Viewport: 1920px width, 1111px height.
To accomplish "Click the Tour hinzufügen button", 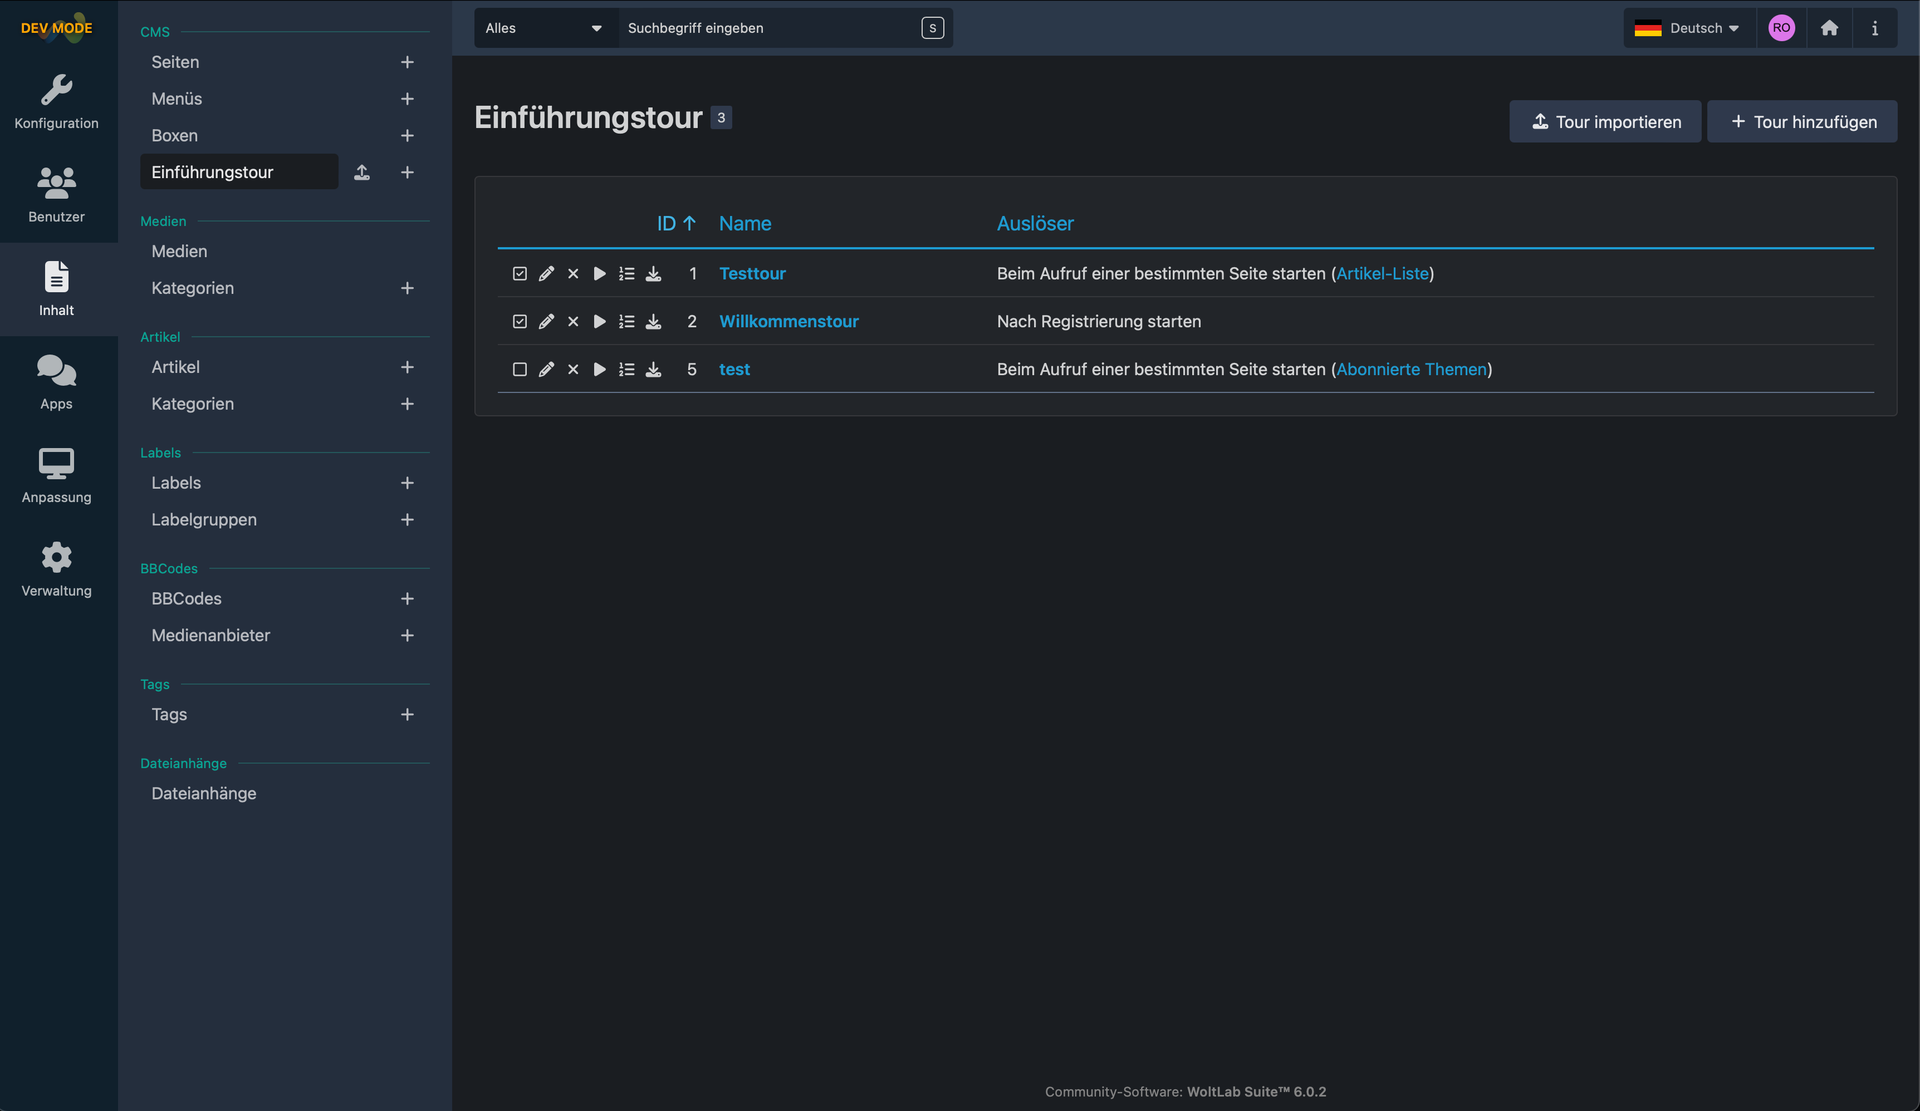I will pyautogui.click(x=1802, y=122).
